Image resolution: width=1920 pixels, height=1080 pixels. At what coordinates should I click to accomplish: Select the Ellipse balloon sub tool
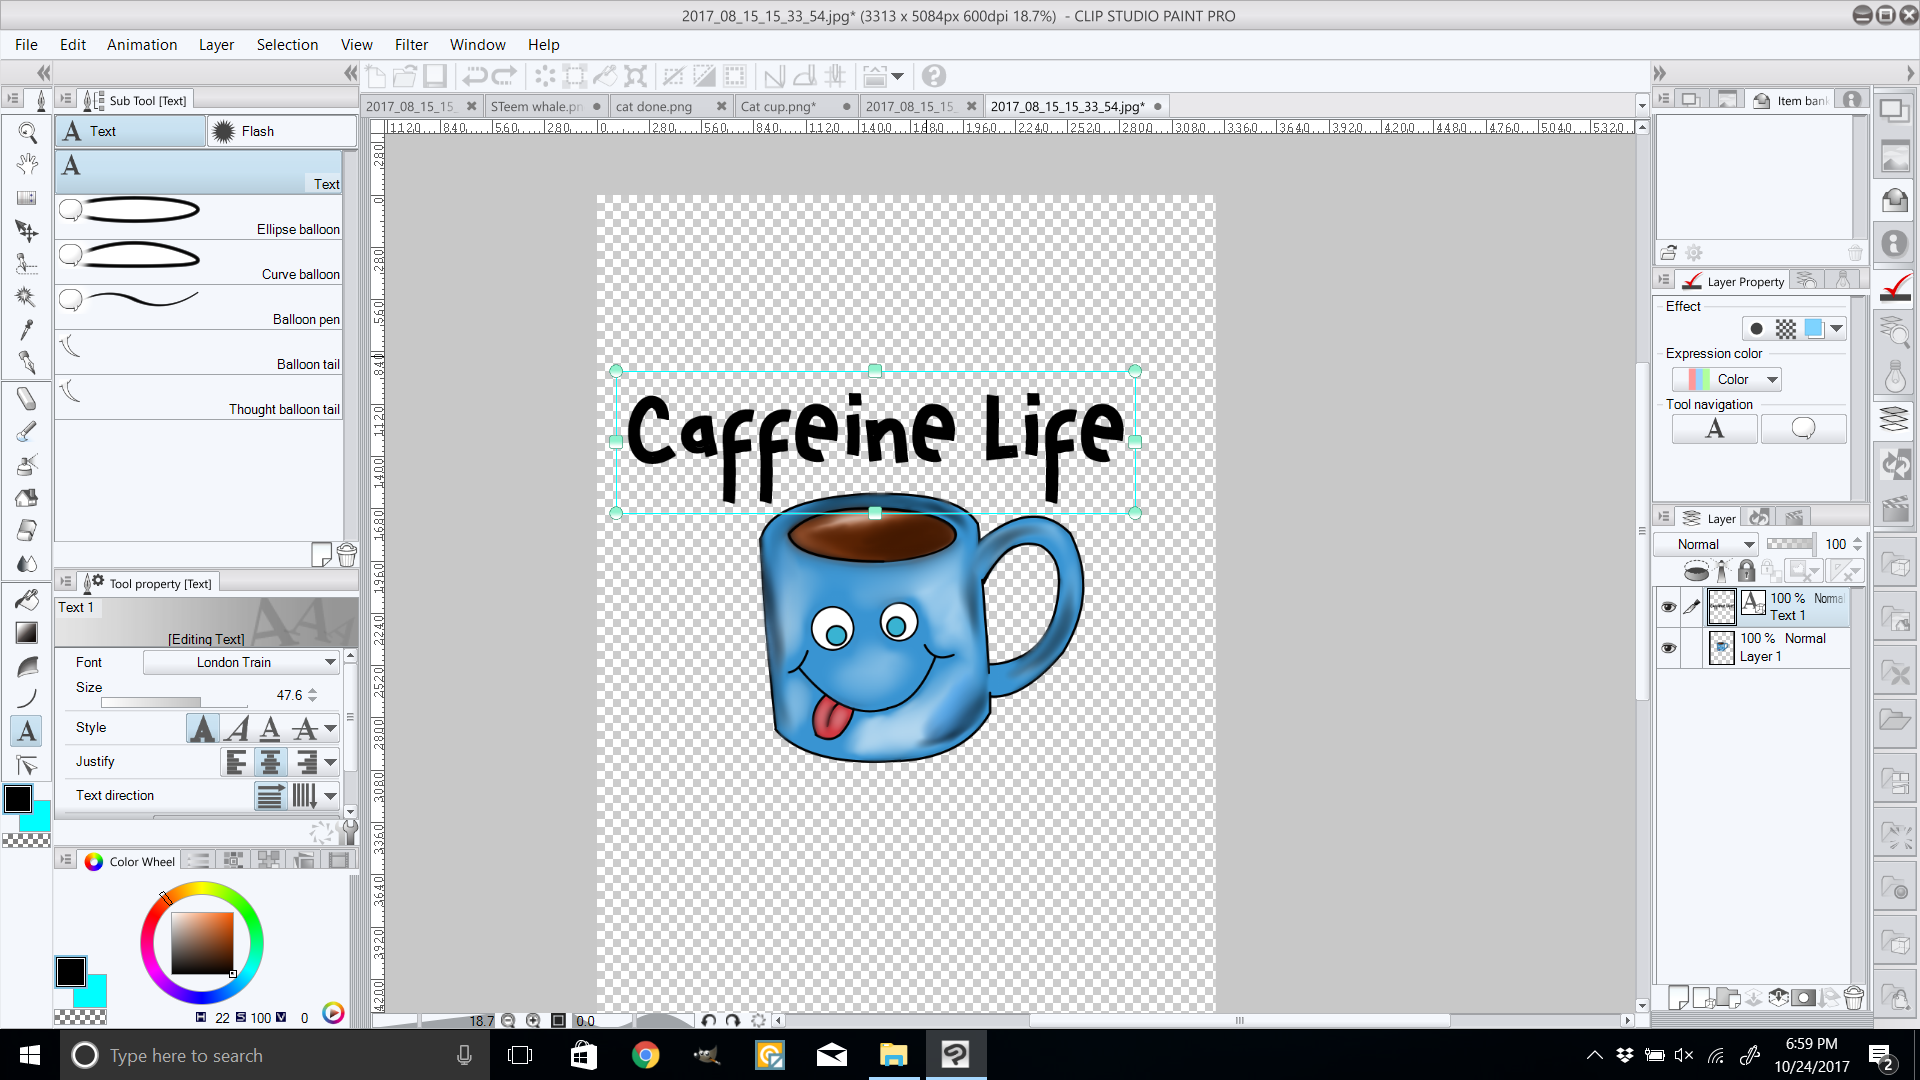(199, 217)
